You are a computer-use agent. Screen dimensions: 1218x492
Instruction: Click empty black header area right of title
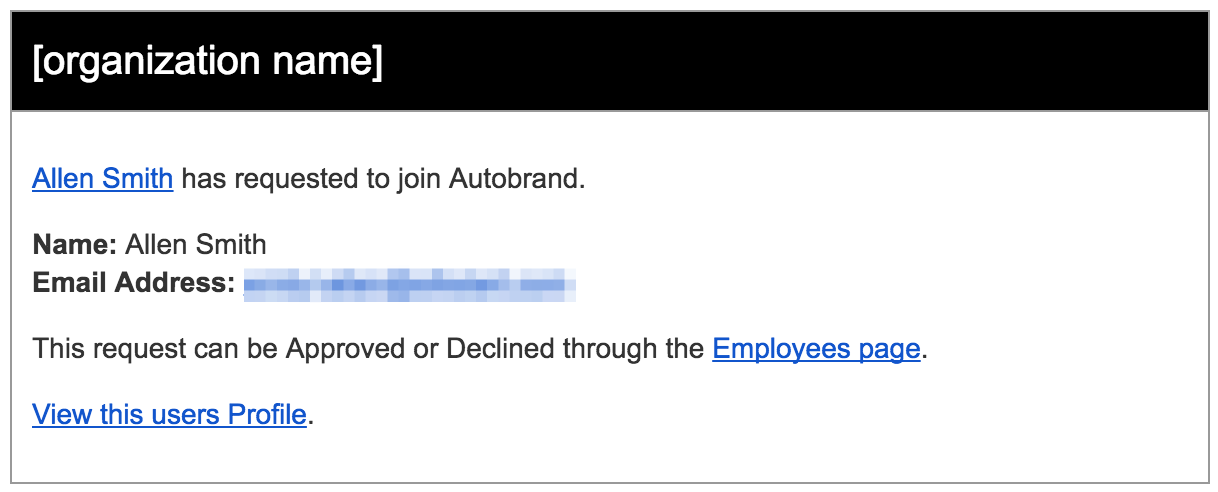pyautogui.click(x=800, y=63)
